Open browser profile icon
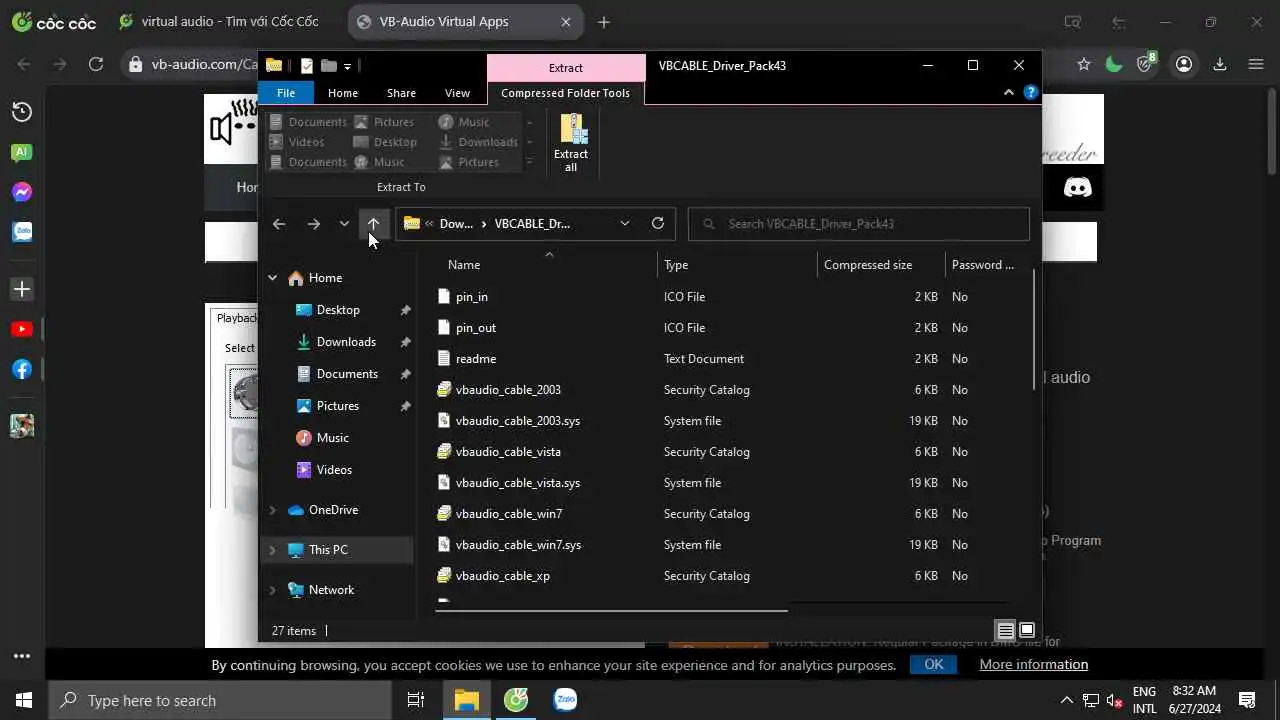 point(1184,64)
